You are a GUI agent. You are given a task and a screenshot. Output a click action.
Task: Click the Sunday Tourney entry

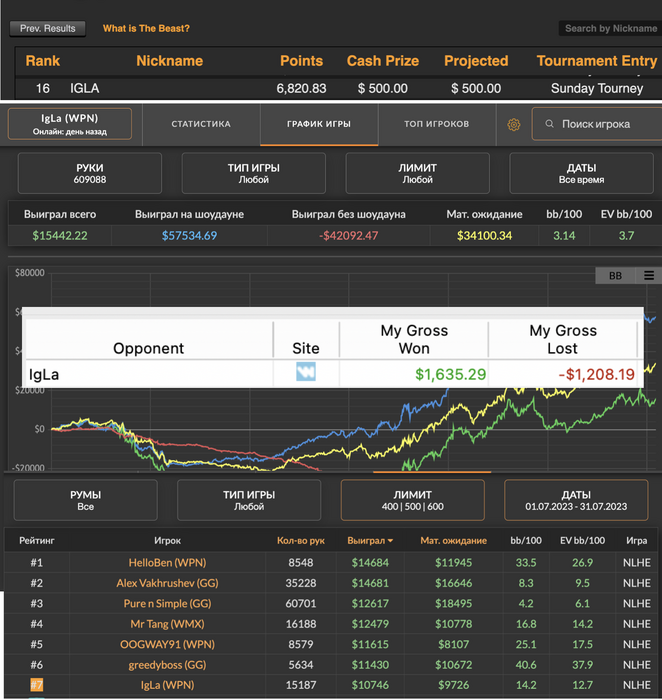[x=597, y=88]
